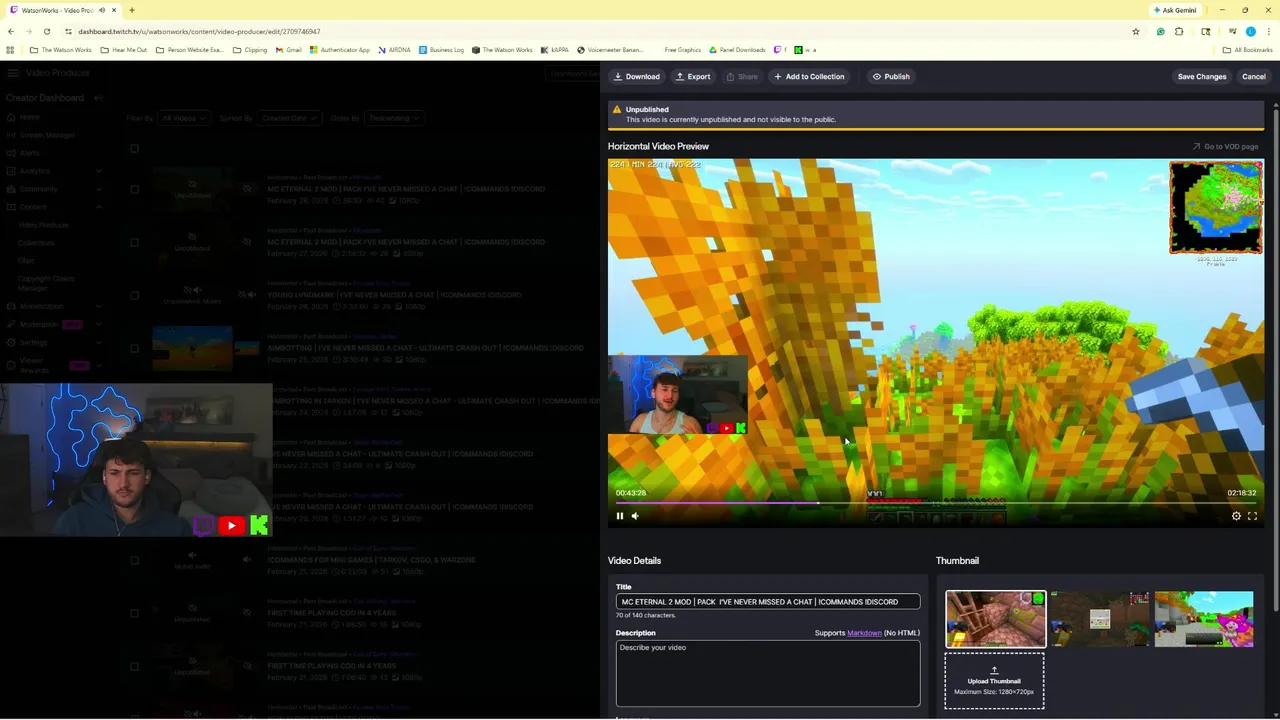Open the Go to VOD page link
Screen dimensions: 1280x720
tap(1225, 147)
